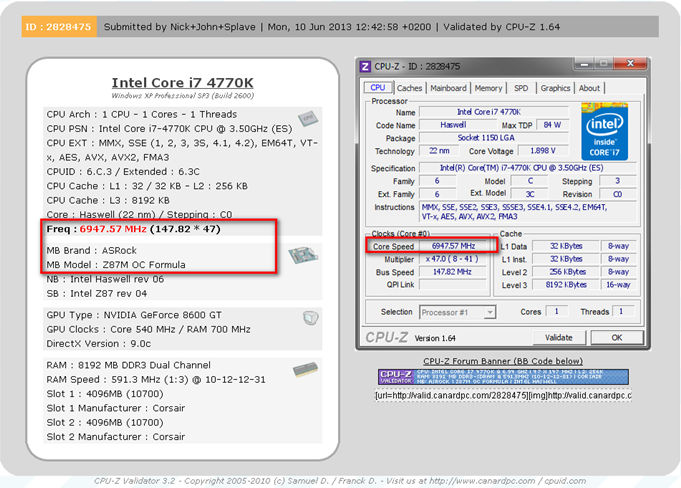Switch to the Caches tab
Image resolution: width=681 pixels, height=488 pixels.
pyautogui.click(x=409, y=88)
